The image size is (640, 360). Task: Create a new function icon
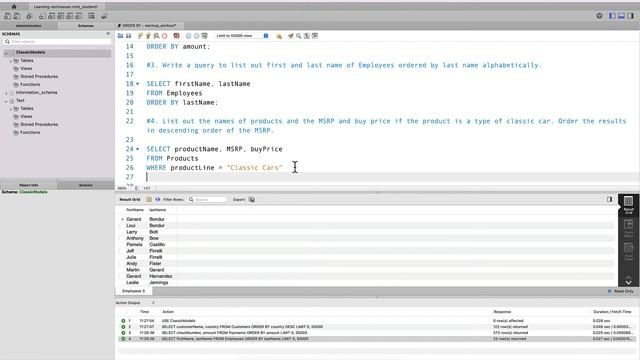(79, 16)
